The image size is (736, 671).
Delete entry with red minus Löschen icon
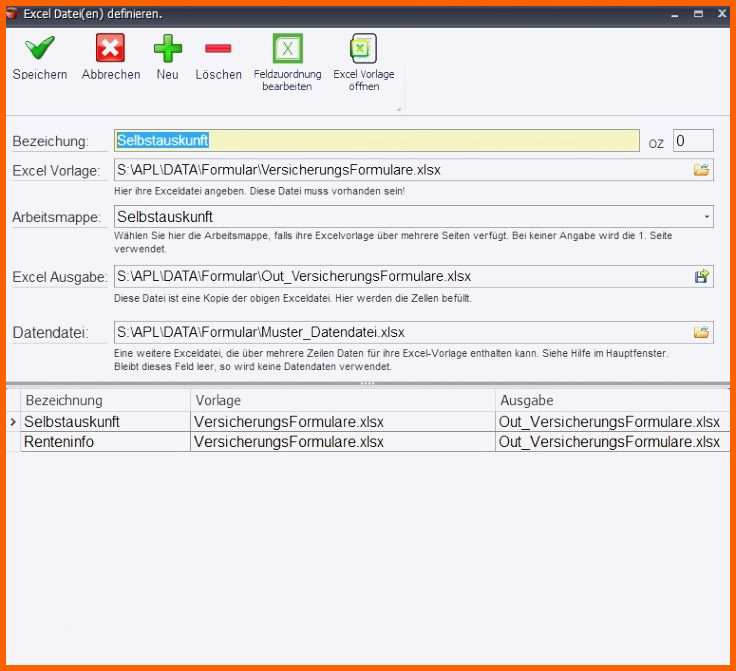pyautogui.click(x=218, y=48)
